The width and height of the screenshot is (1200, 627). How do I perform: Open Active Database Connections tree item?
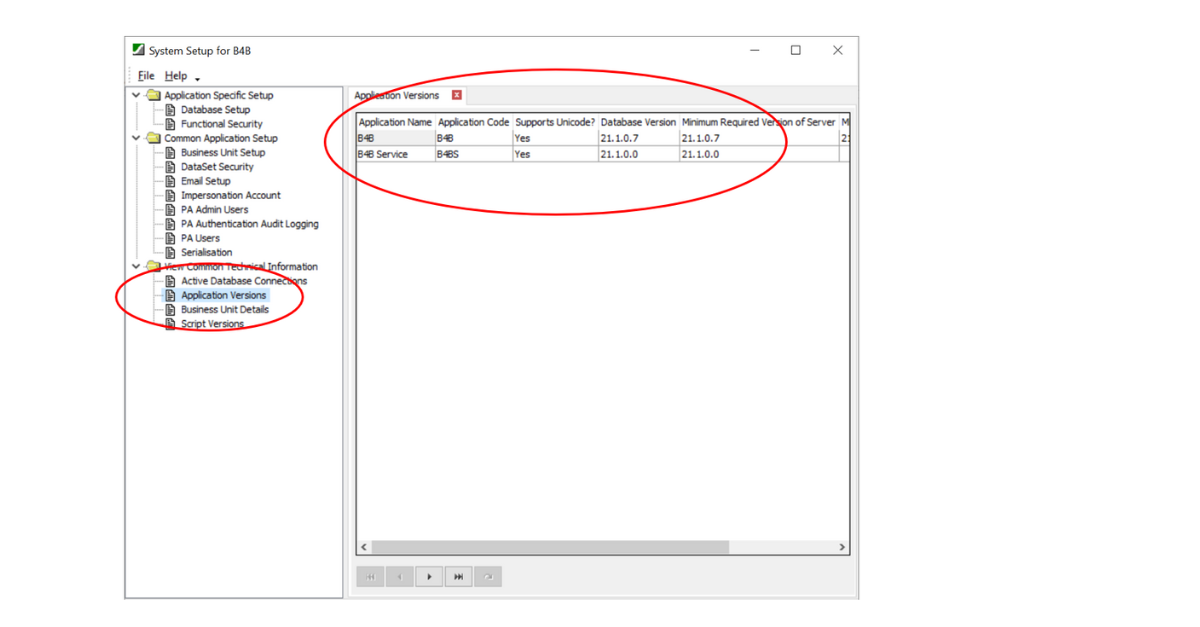tap(244, 281)
